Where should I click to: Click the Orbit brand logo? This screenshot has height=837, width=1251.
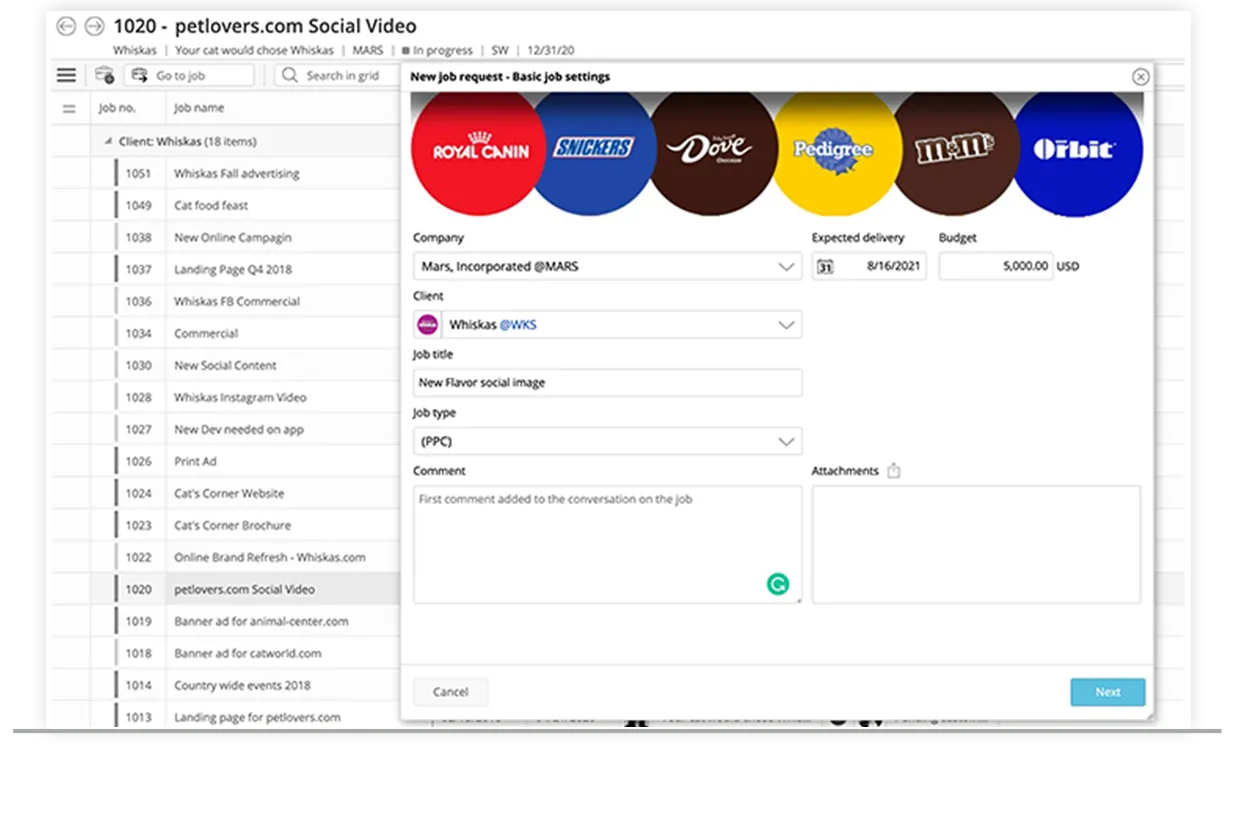[x=1078, y=150]
